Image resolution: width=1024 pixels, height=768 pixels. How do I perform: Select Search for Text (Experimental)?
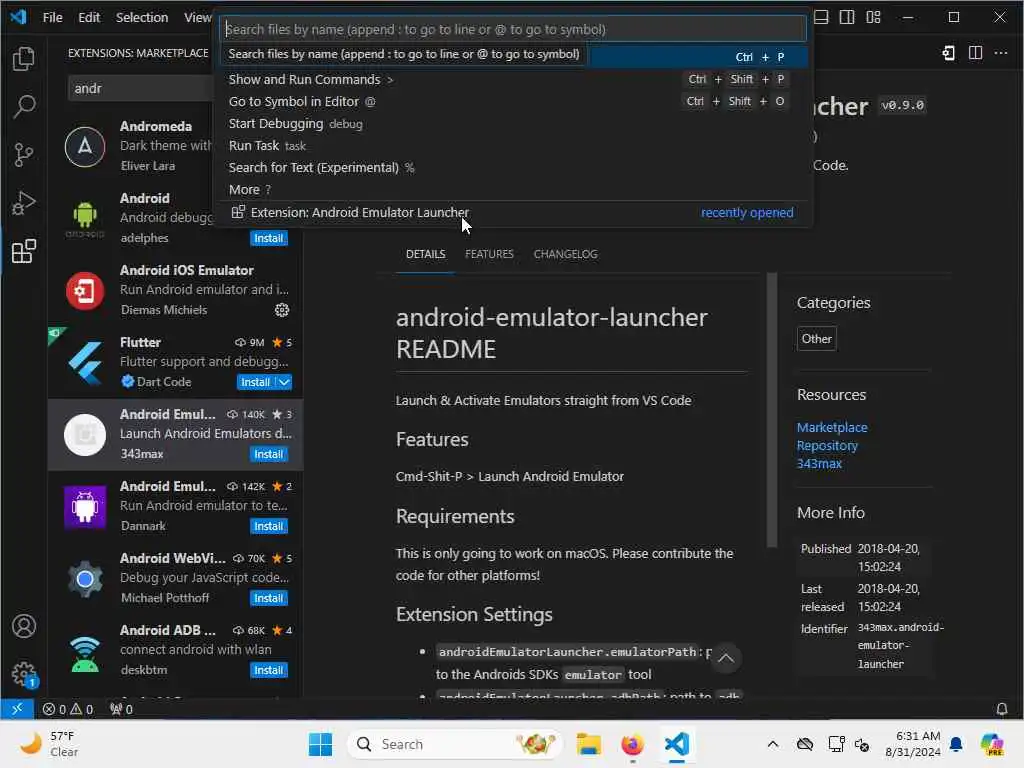pos(513,167)
